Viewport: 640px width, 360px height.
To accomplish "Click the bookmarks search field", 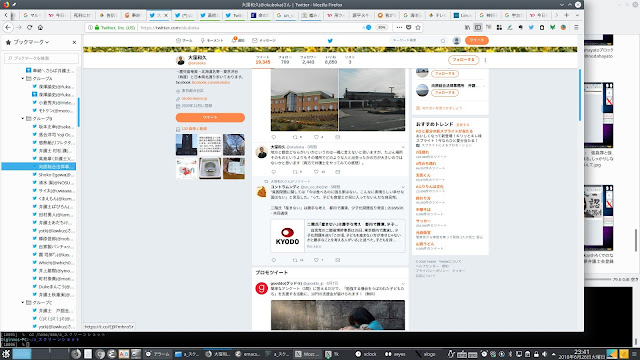I will point(41,58).
